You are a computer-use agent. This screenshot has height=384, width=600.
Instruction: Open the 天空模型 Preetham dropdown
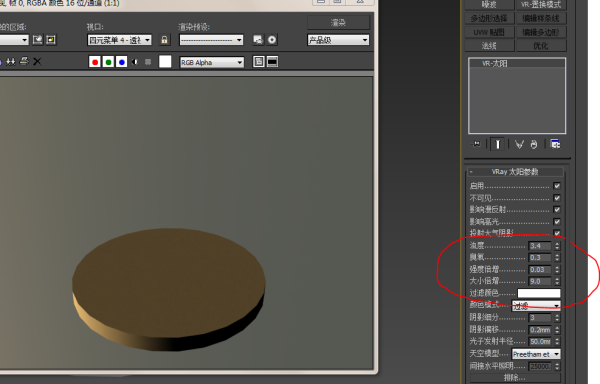[536, 354]
